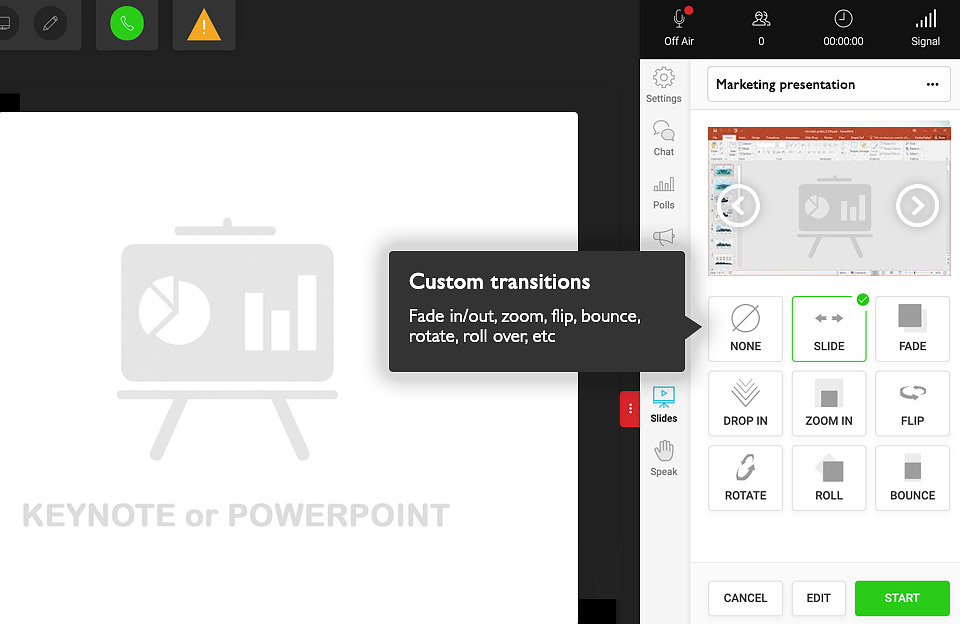Go to the previous slide arrow
This screenshot has height=624, width=960.
740,205
